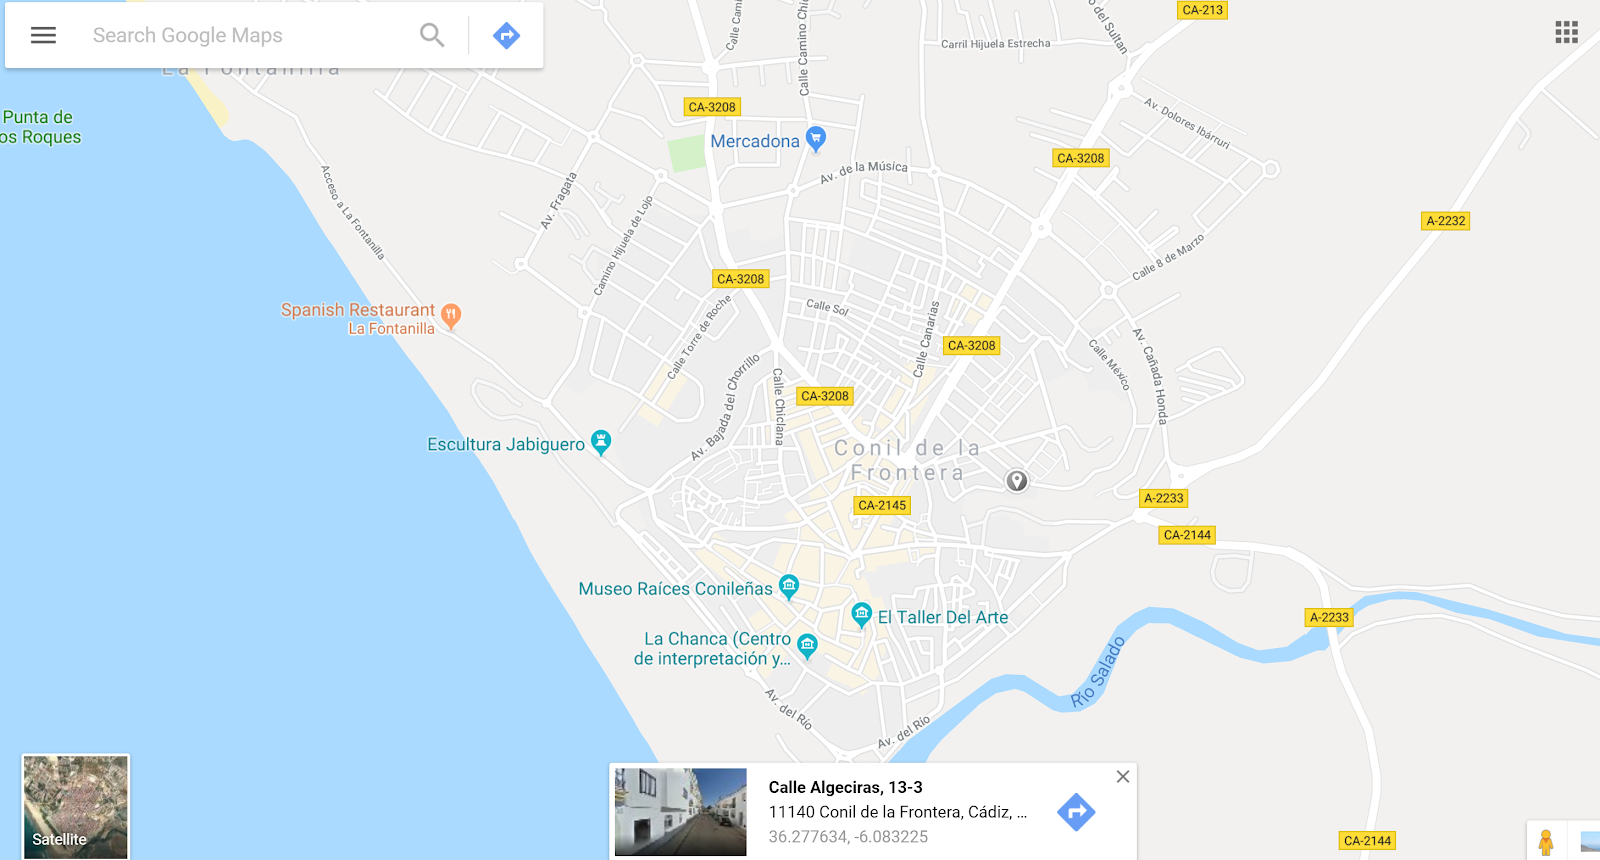The height and width of the screenshot is (860, 1600).
Task: Select La Chanca museum pin
Action: click(x=807, y=646)
